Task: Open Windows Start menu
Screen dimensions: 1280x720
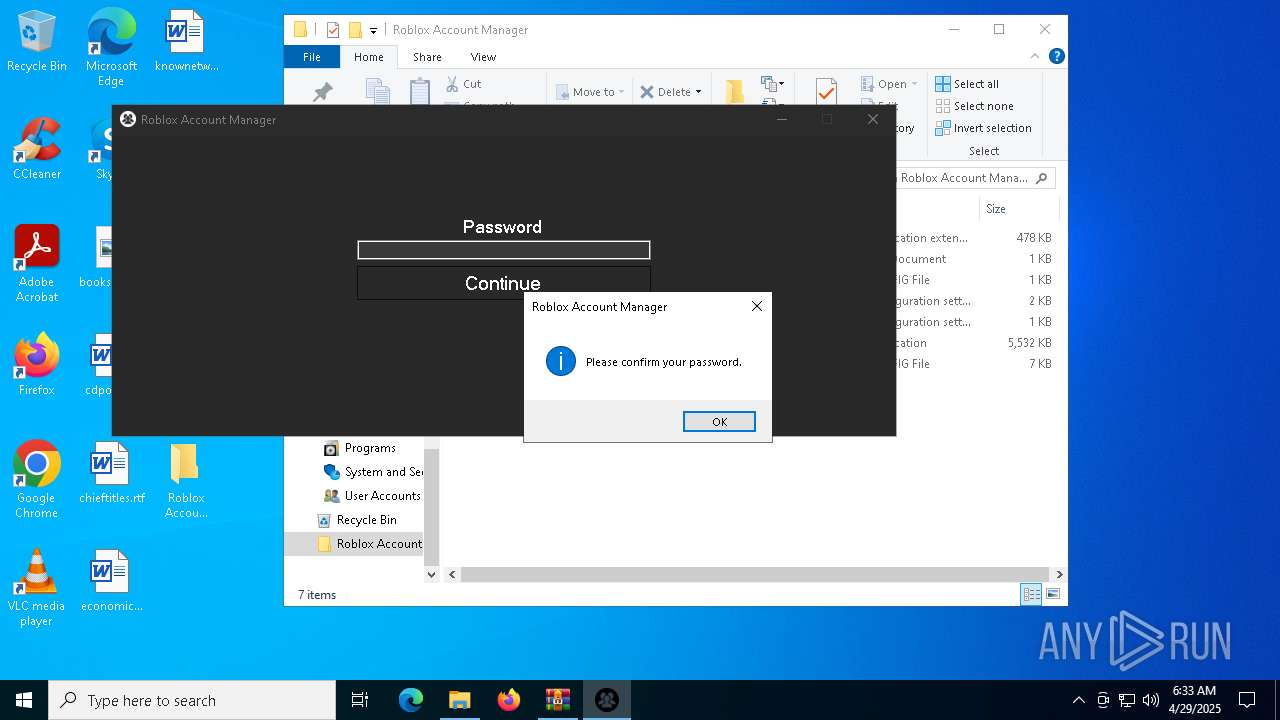Action: pos(24,700)
